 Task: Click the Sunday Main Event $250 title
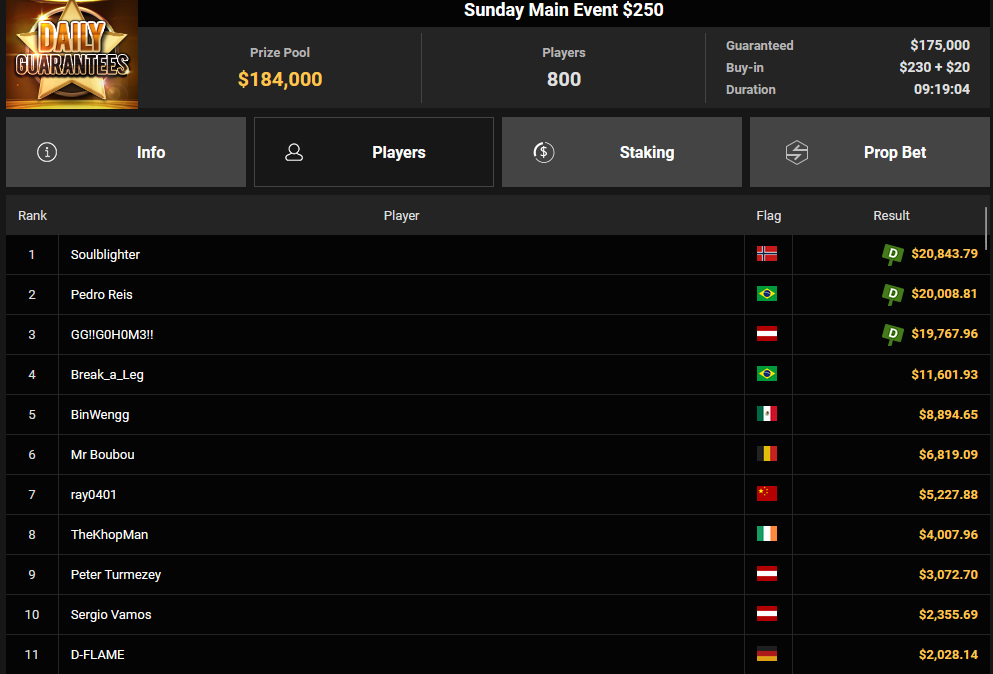[564, 10]
